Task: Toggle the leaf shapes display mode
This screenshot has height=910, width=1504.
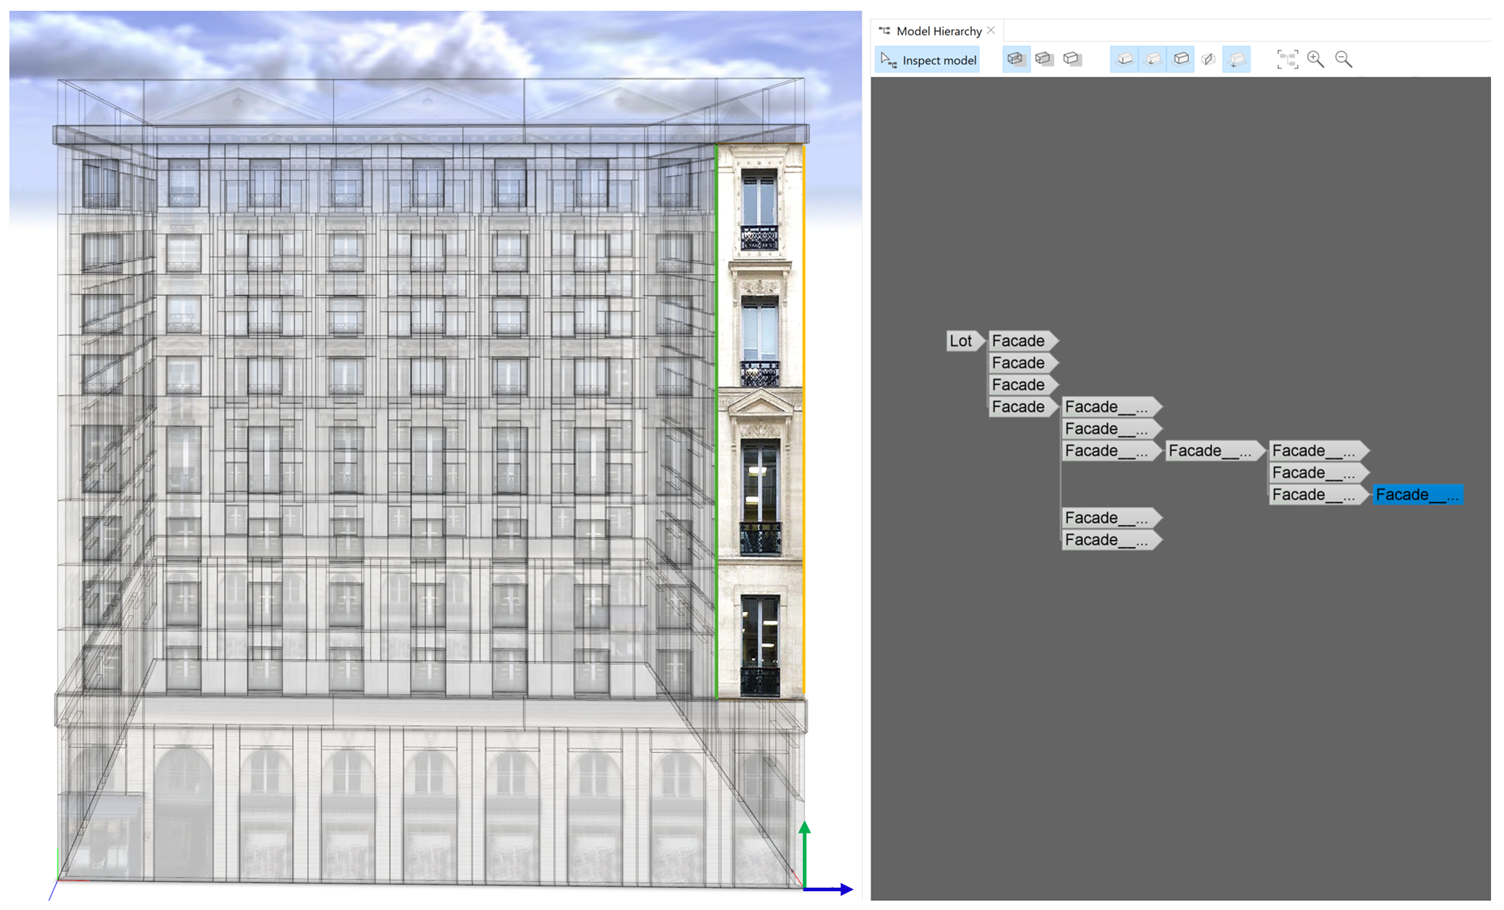Action: [x=1152, y=59]
